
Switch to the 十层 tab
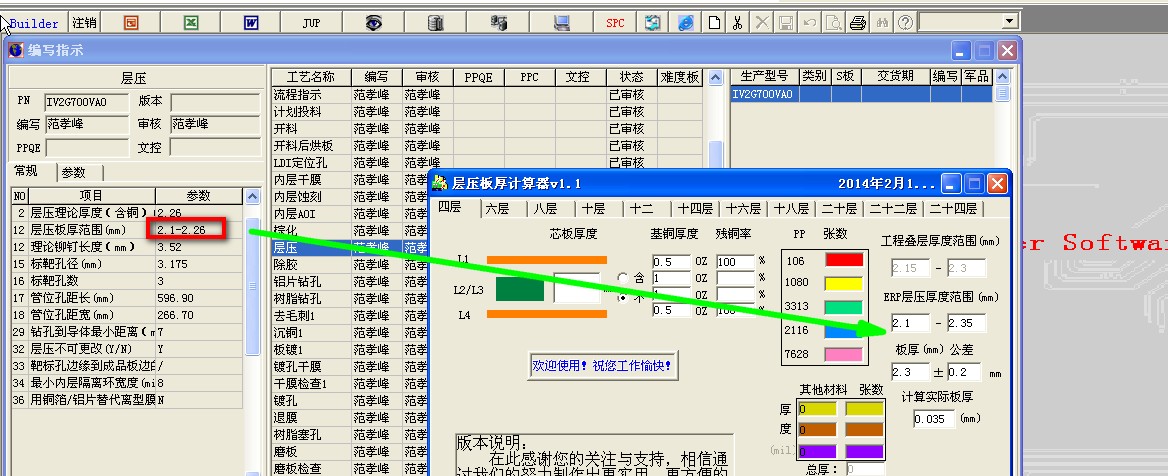593,209
